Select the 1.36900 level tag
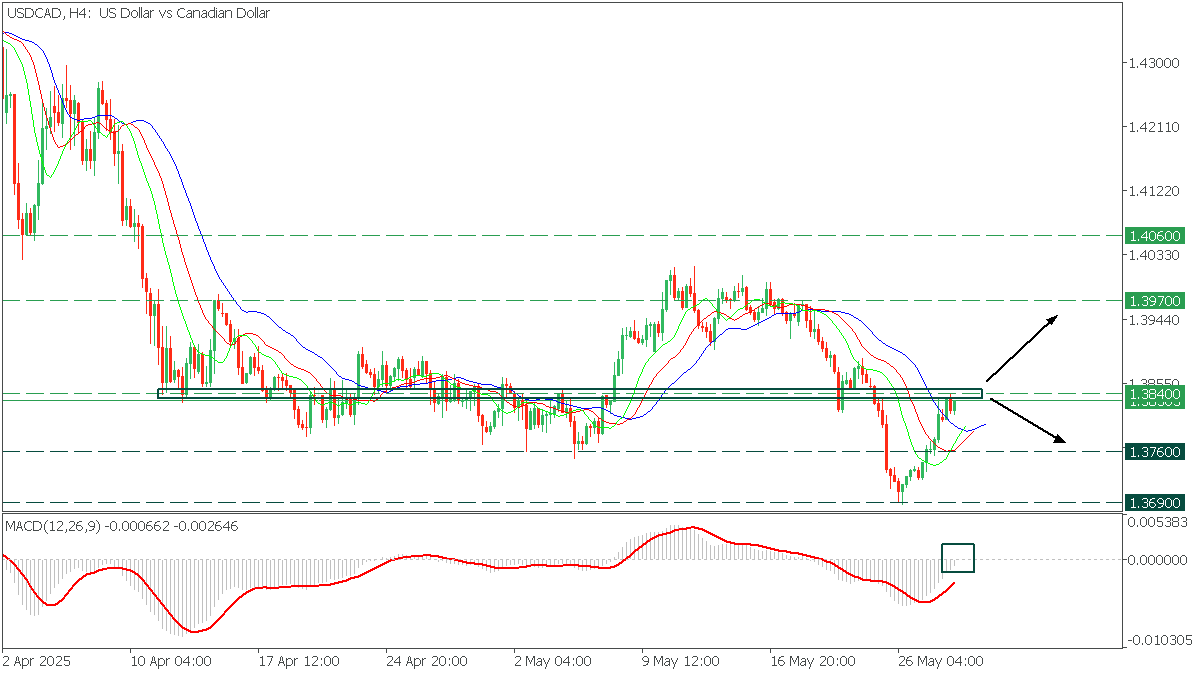This screenshot has height=675, width=1200. (1155, 502)
